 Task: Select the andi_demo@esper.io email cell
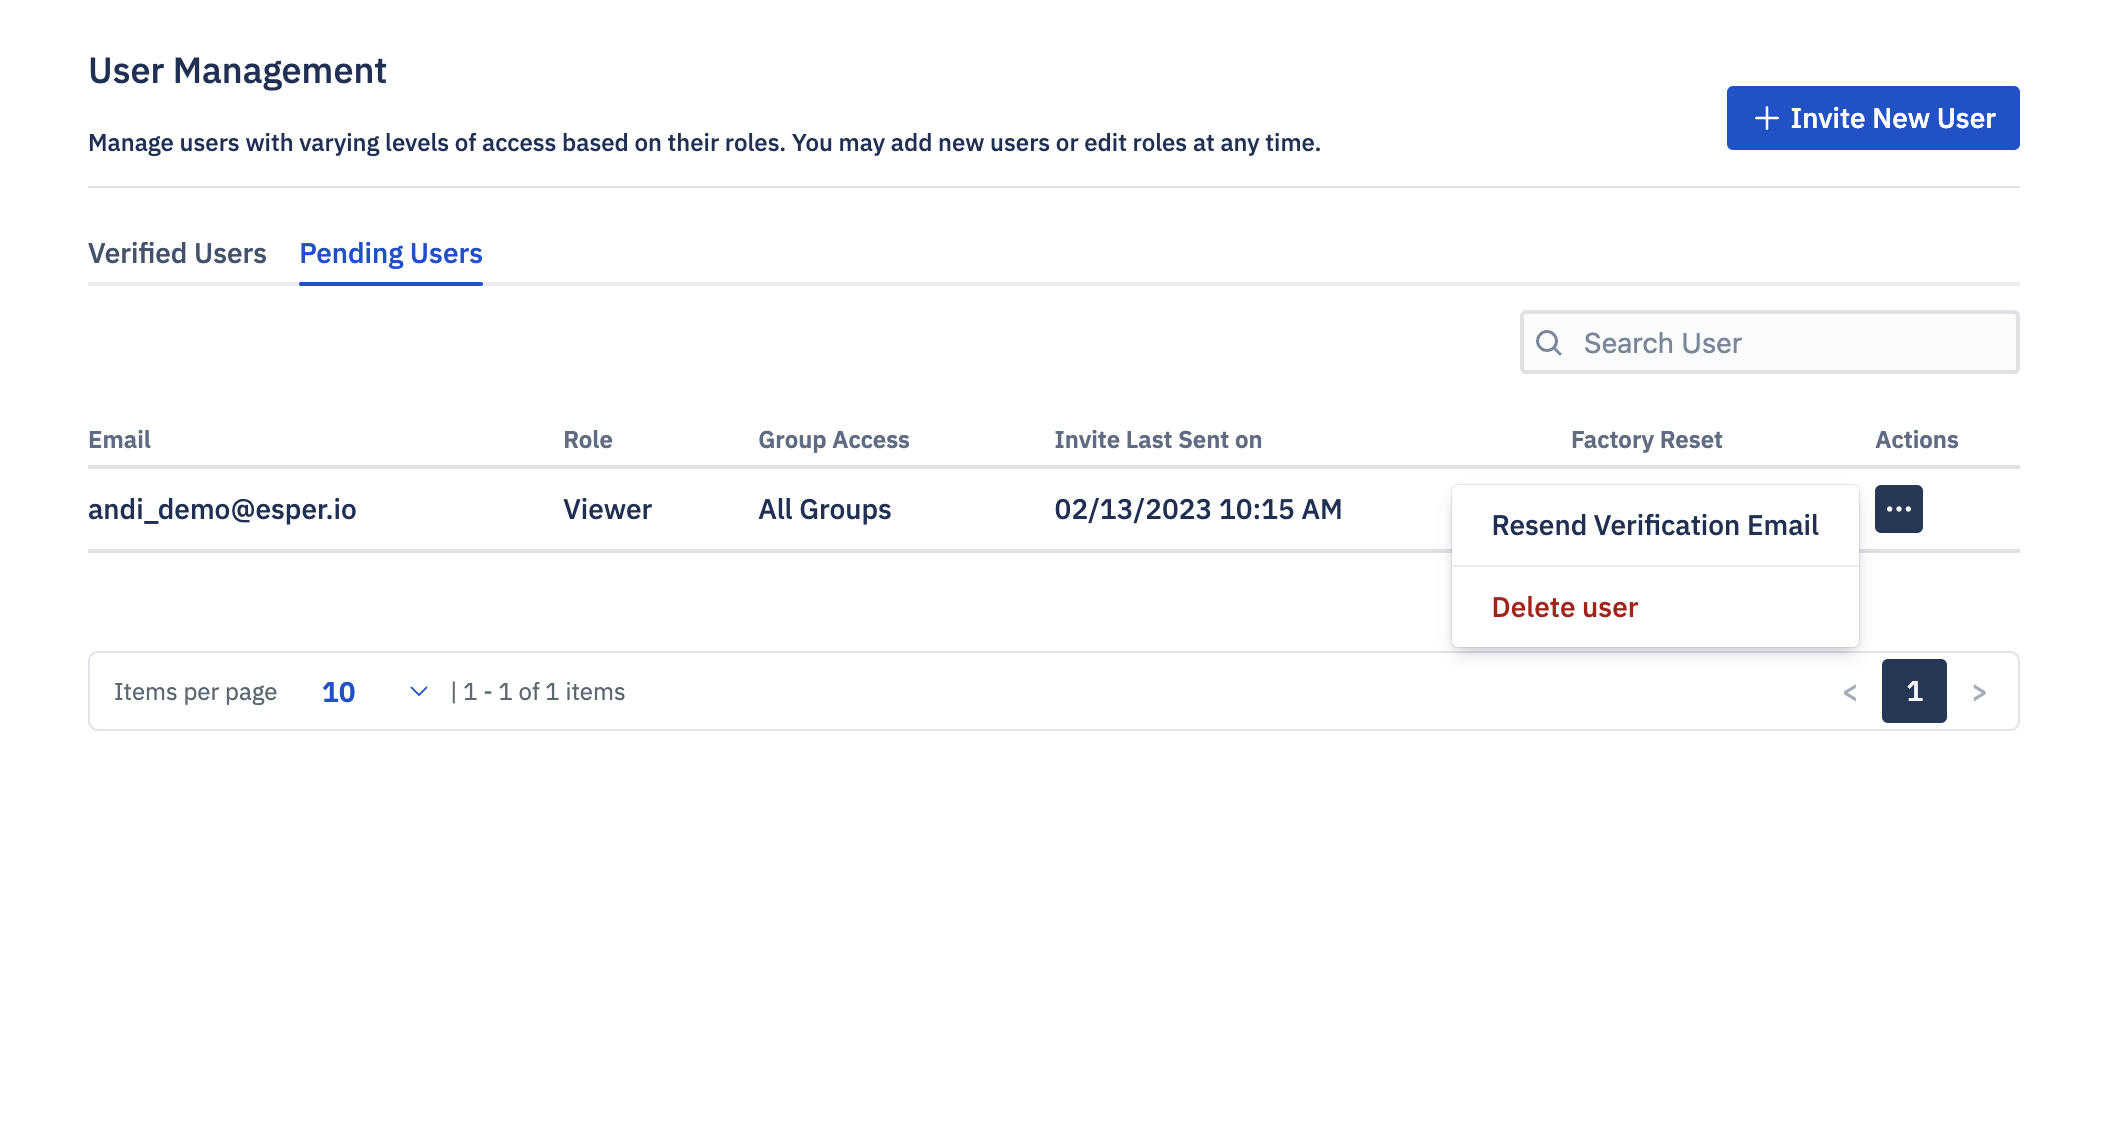(x=222, y=509)
